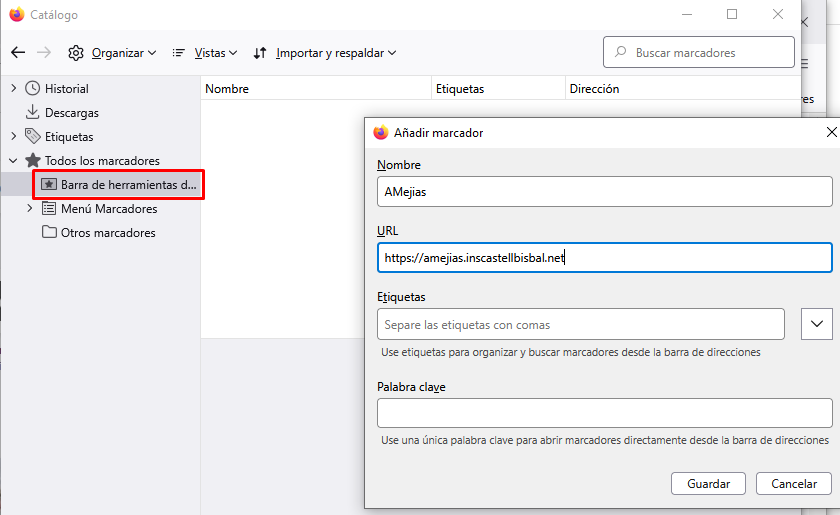840x515 pixels.
Task: Open the Etiquetas dropdown arrow button
Action: click(817, 324)
